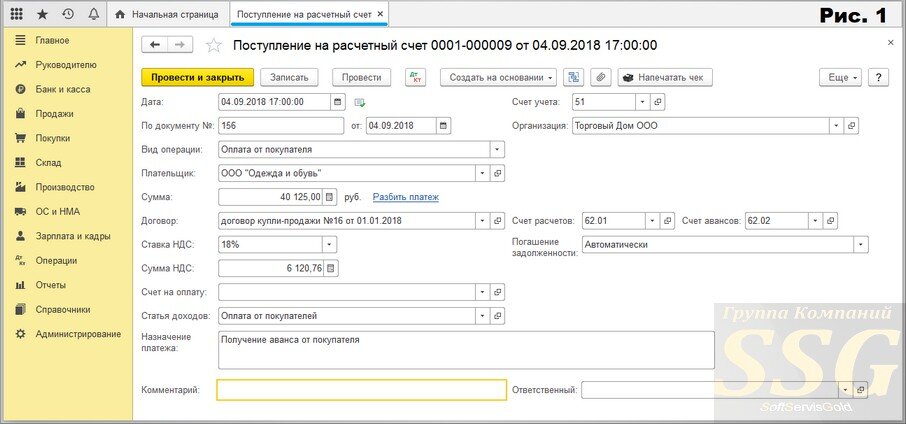Image resolution: width=906 pixels, height=424 pixels.
Task: Open Счет авансов 62.02 record icon
Action: pyautogui.click(x=830, y=221)
